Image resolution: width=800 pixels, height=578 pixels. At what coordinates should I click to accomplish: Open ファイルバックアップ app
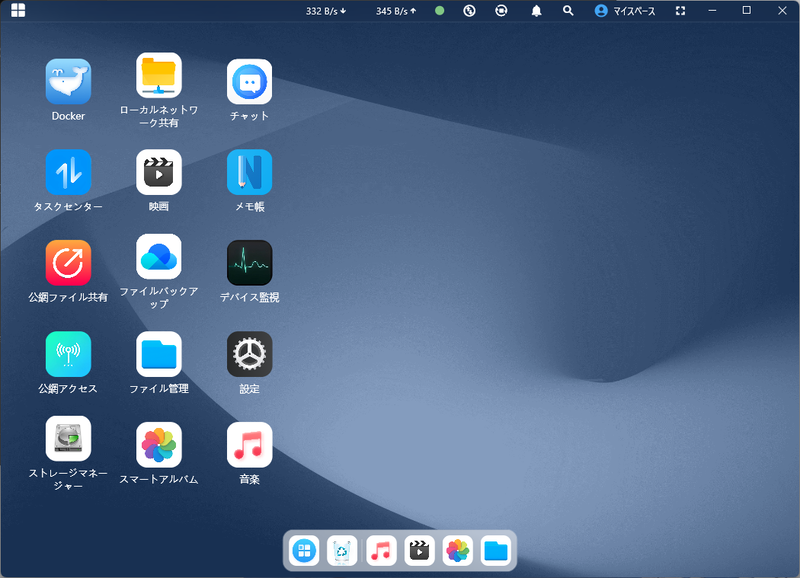click(x=159, y=257)
